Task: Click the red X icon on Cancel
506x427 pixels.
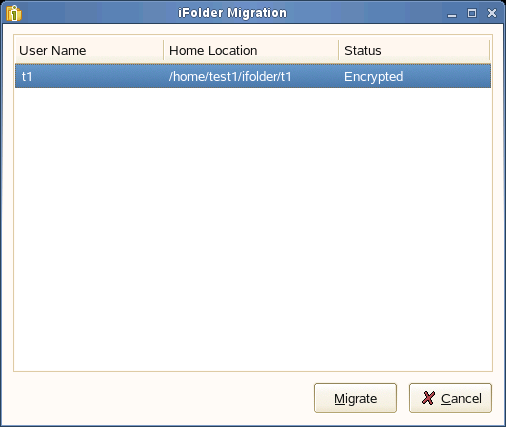Action: [x=428, y=398]
